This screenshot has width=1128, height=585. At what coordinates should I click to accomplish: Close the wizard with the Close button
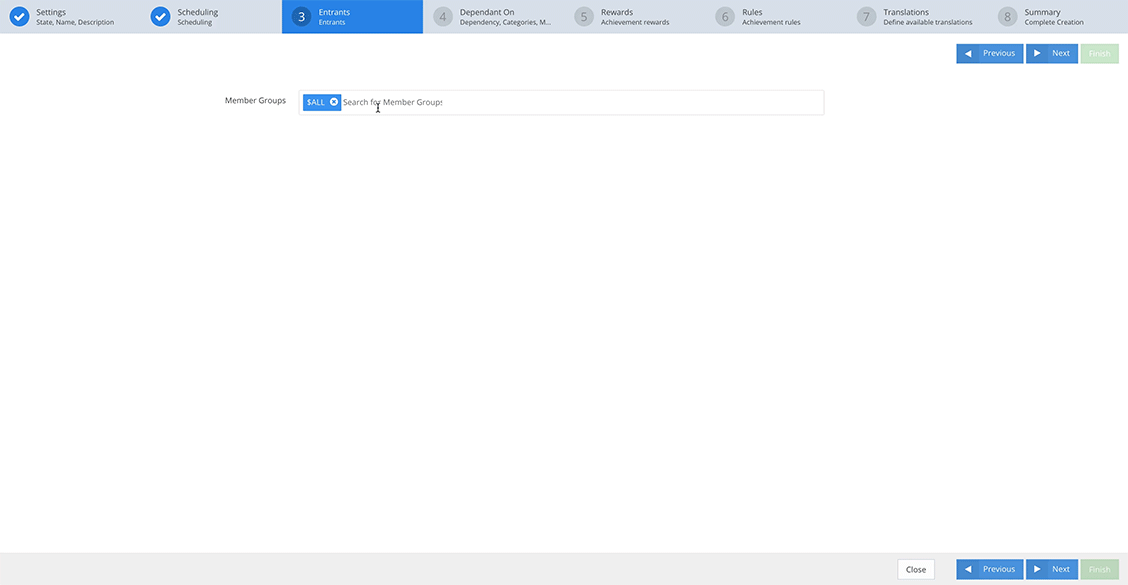pos(915,569)
